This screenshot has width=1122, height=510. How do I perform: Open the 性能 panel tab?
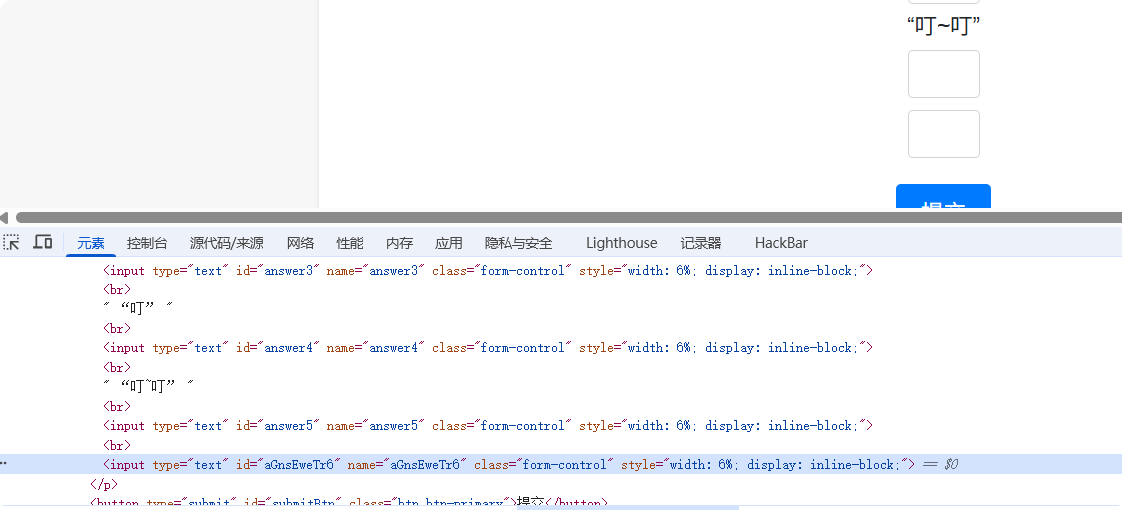(x=350, y=243)
